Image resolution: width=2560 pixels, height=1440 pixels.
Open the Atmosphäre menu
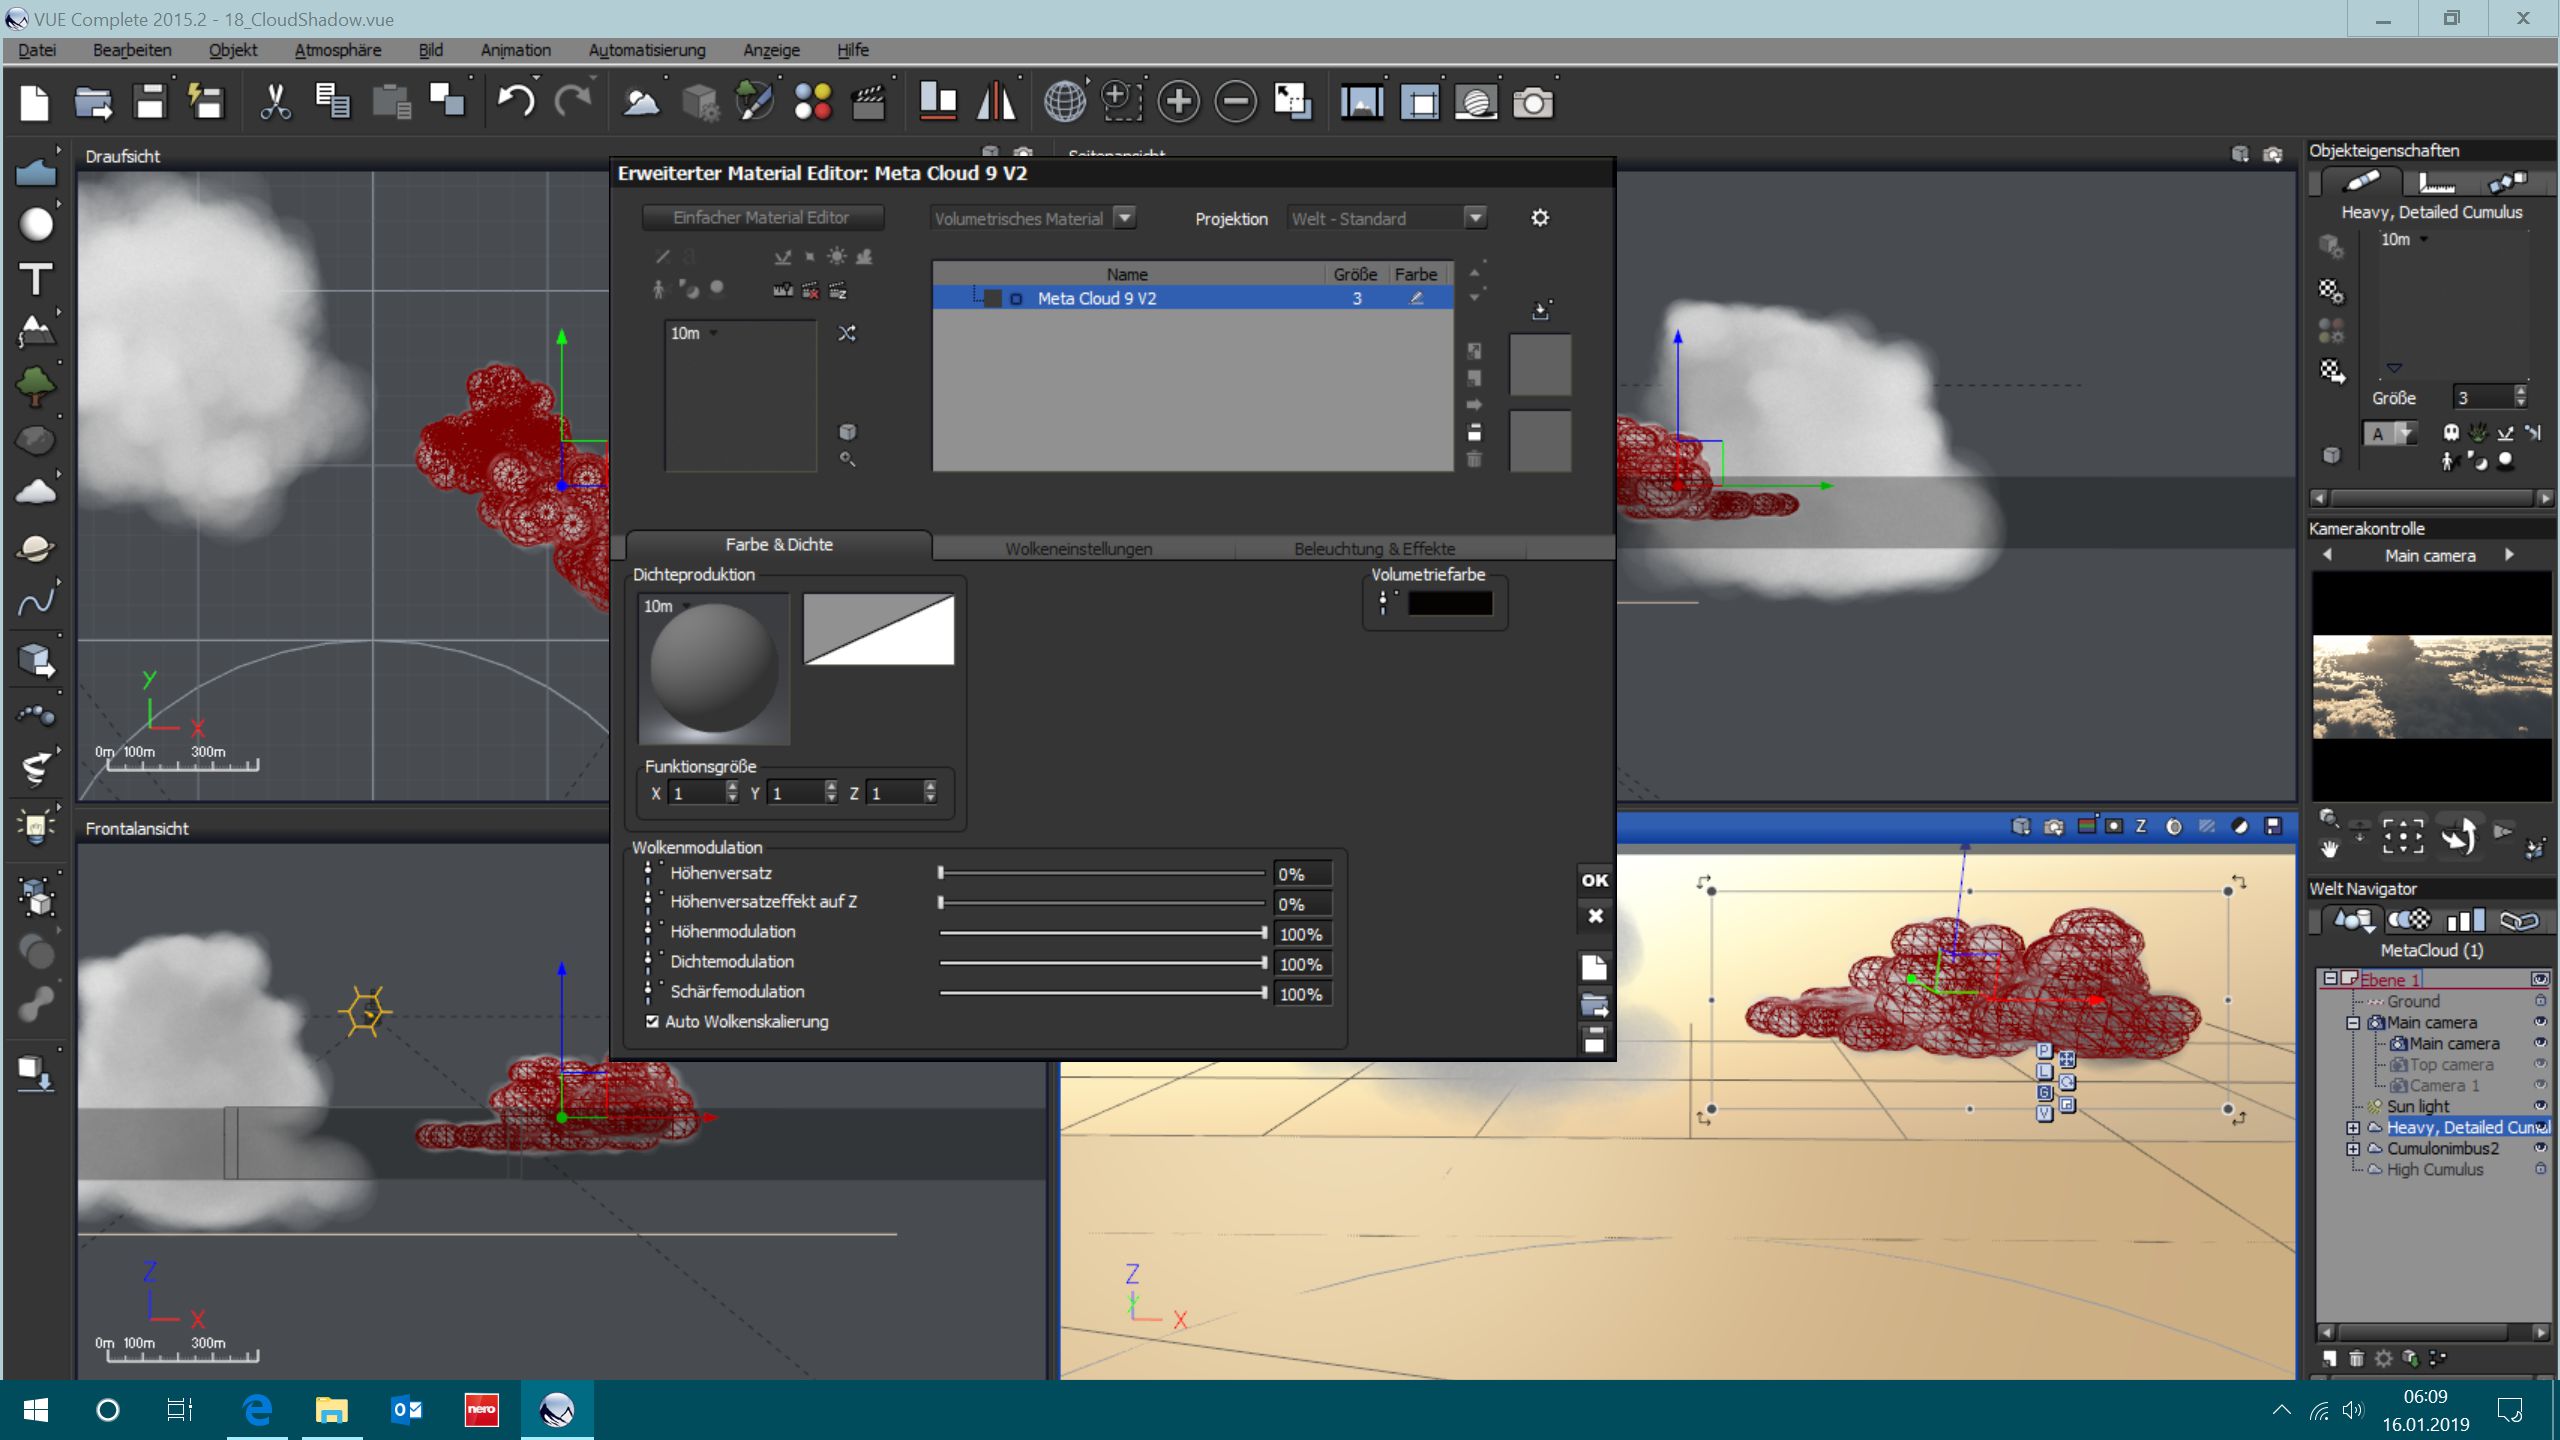(337, 50)
